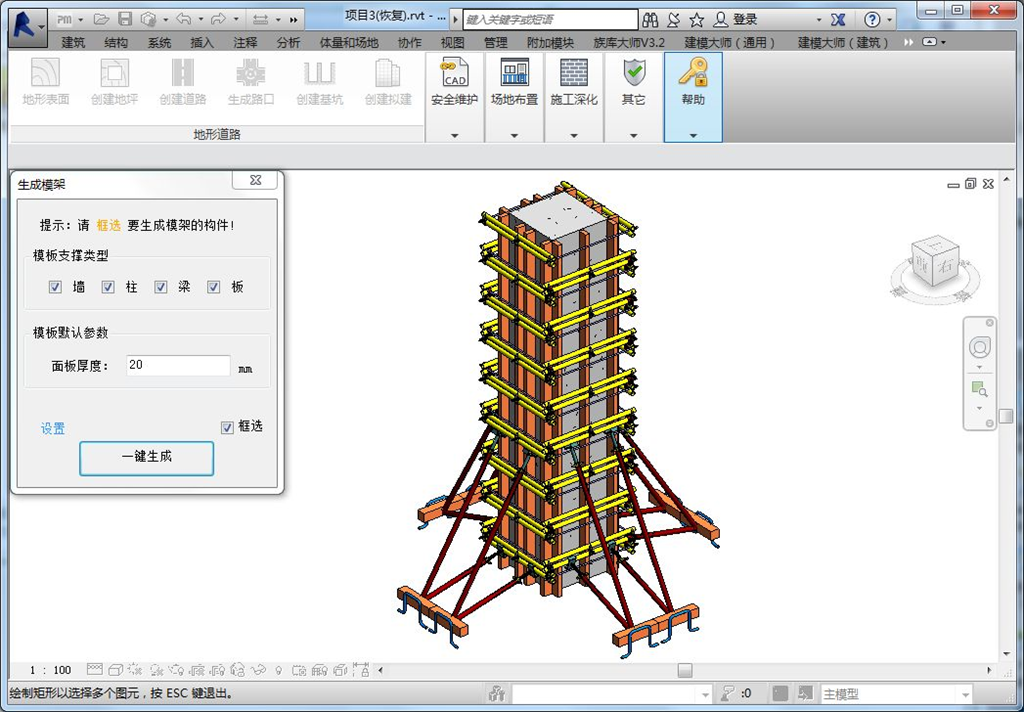Open the 1 : 100 view scale selector

pos(50,670)
